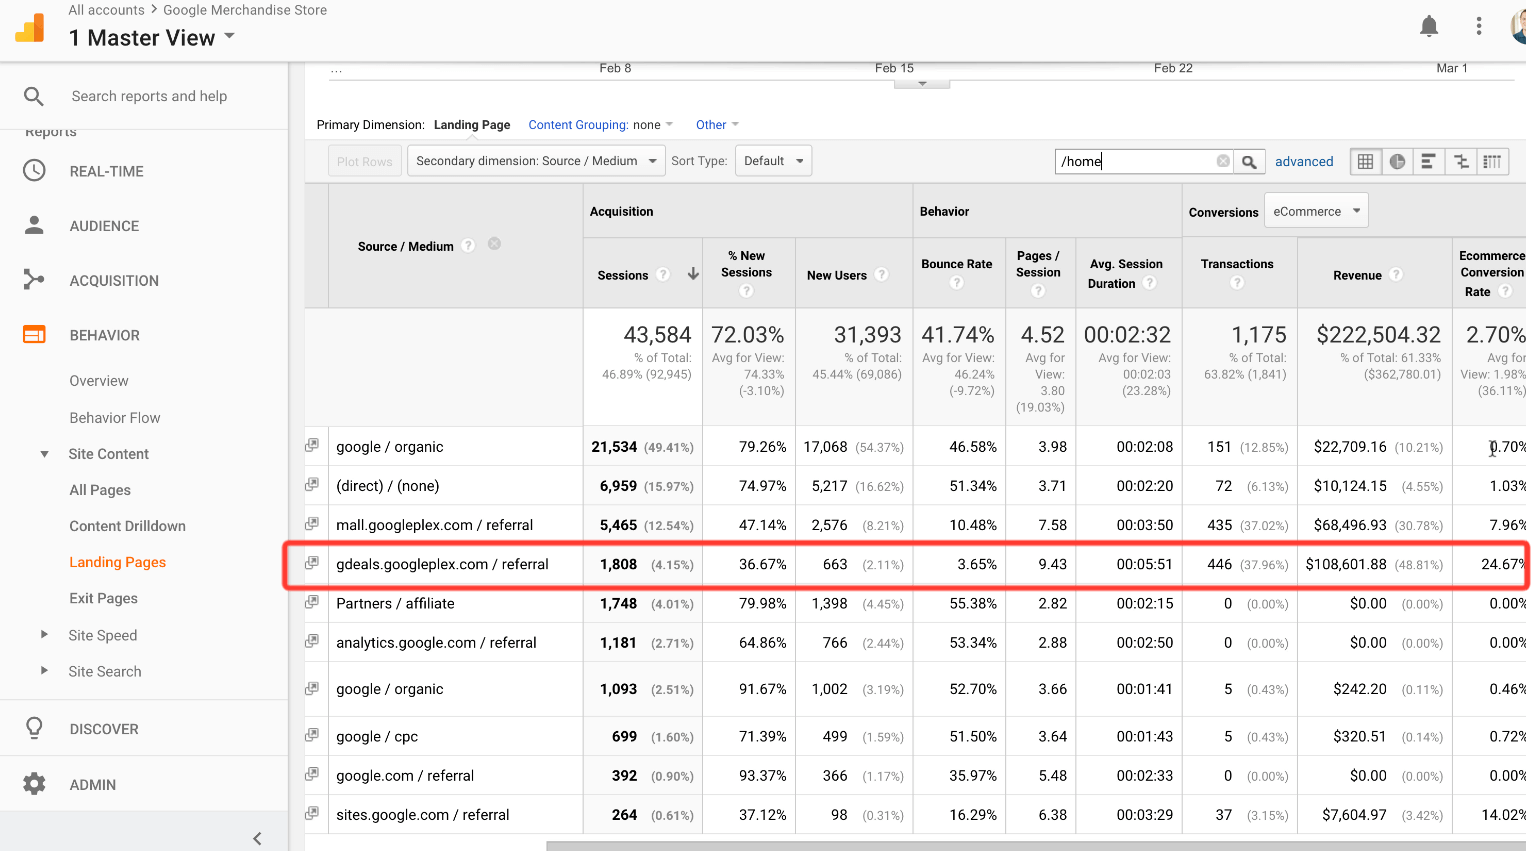Switch to the pivot table view
The image size is (1531, 851).
click(x=1492, y=161)
